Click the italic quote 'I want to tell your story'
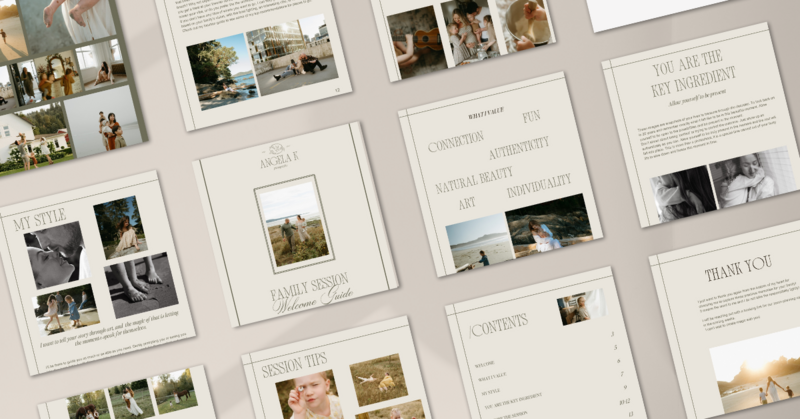This screenshot has height=419, width=800. point(111,329)
